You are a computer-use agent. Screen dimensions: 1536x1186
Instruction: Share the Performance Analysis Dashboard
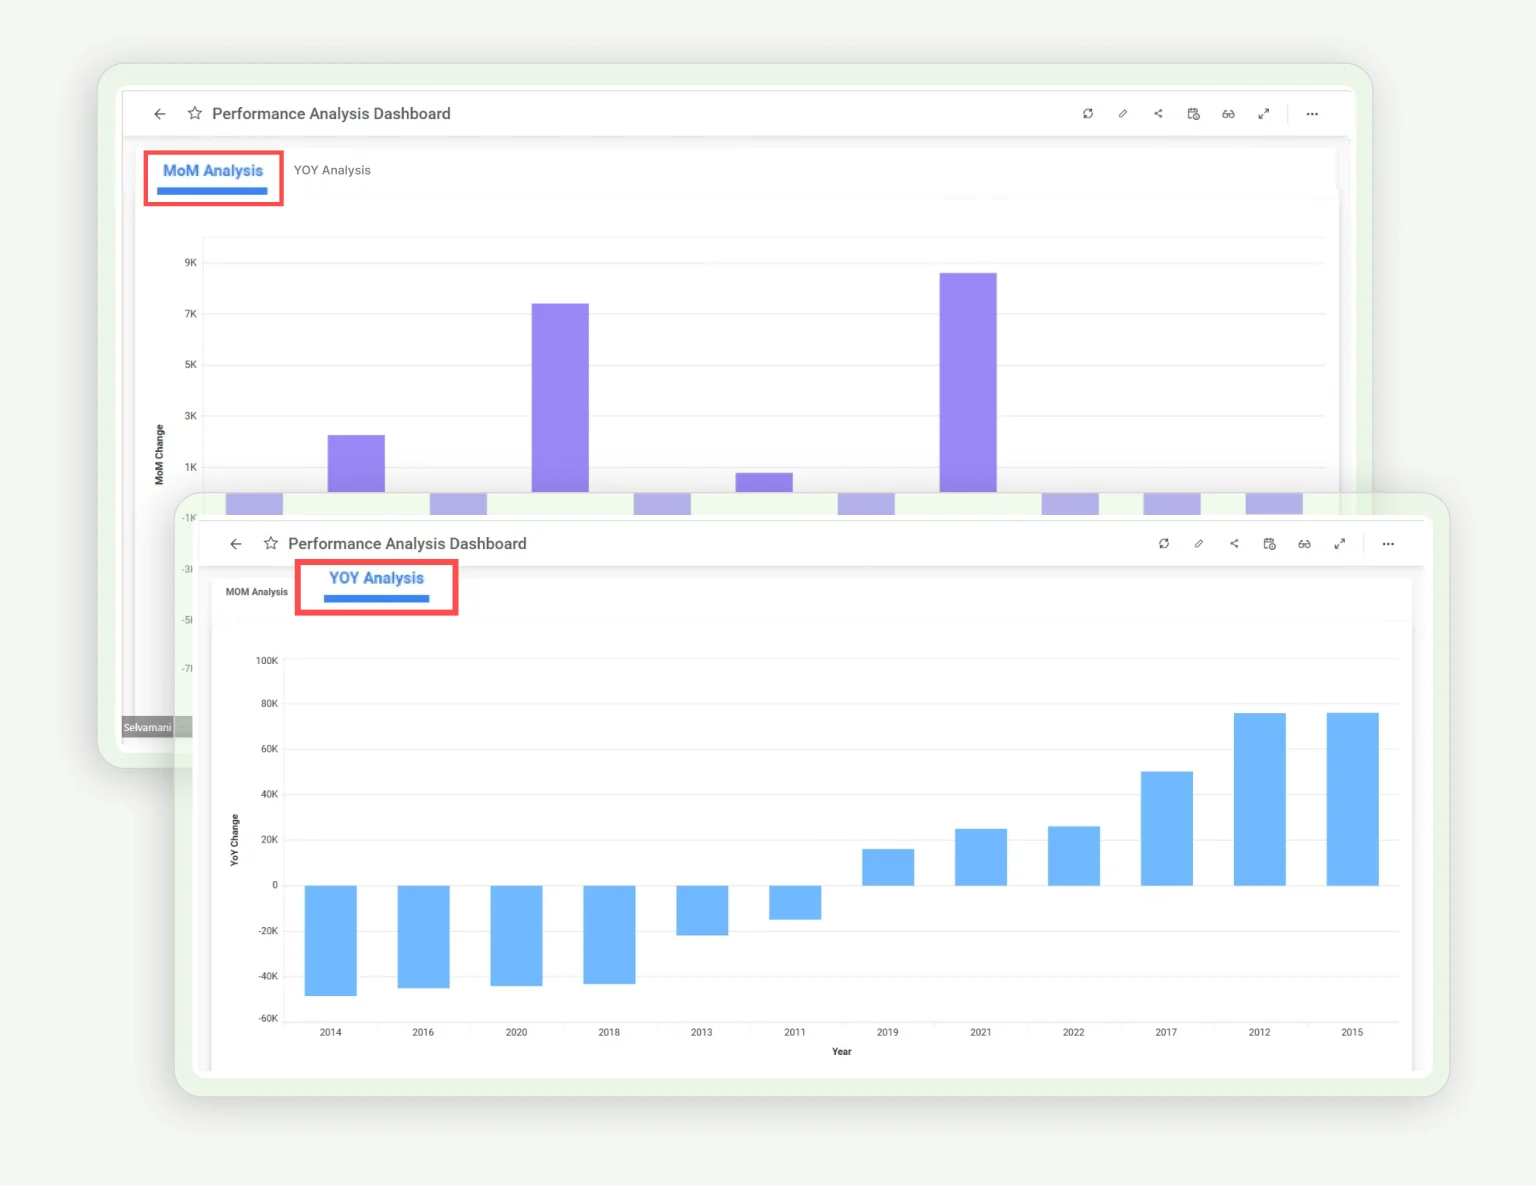click(1158, 113)
